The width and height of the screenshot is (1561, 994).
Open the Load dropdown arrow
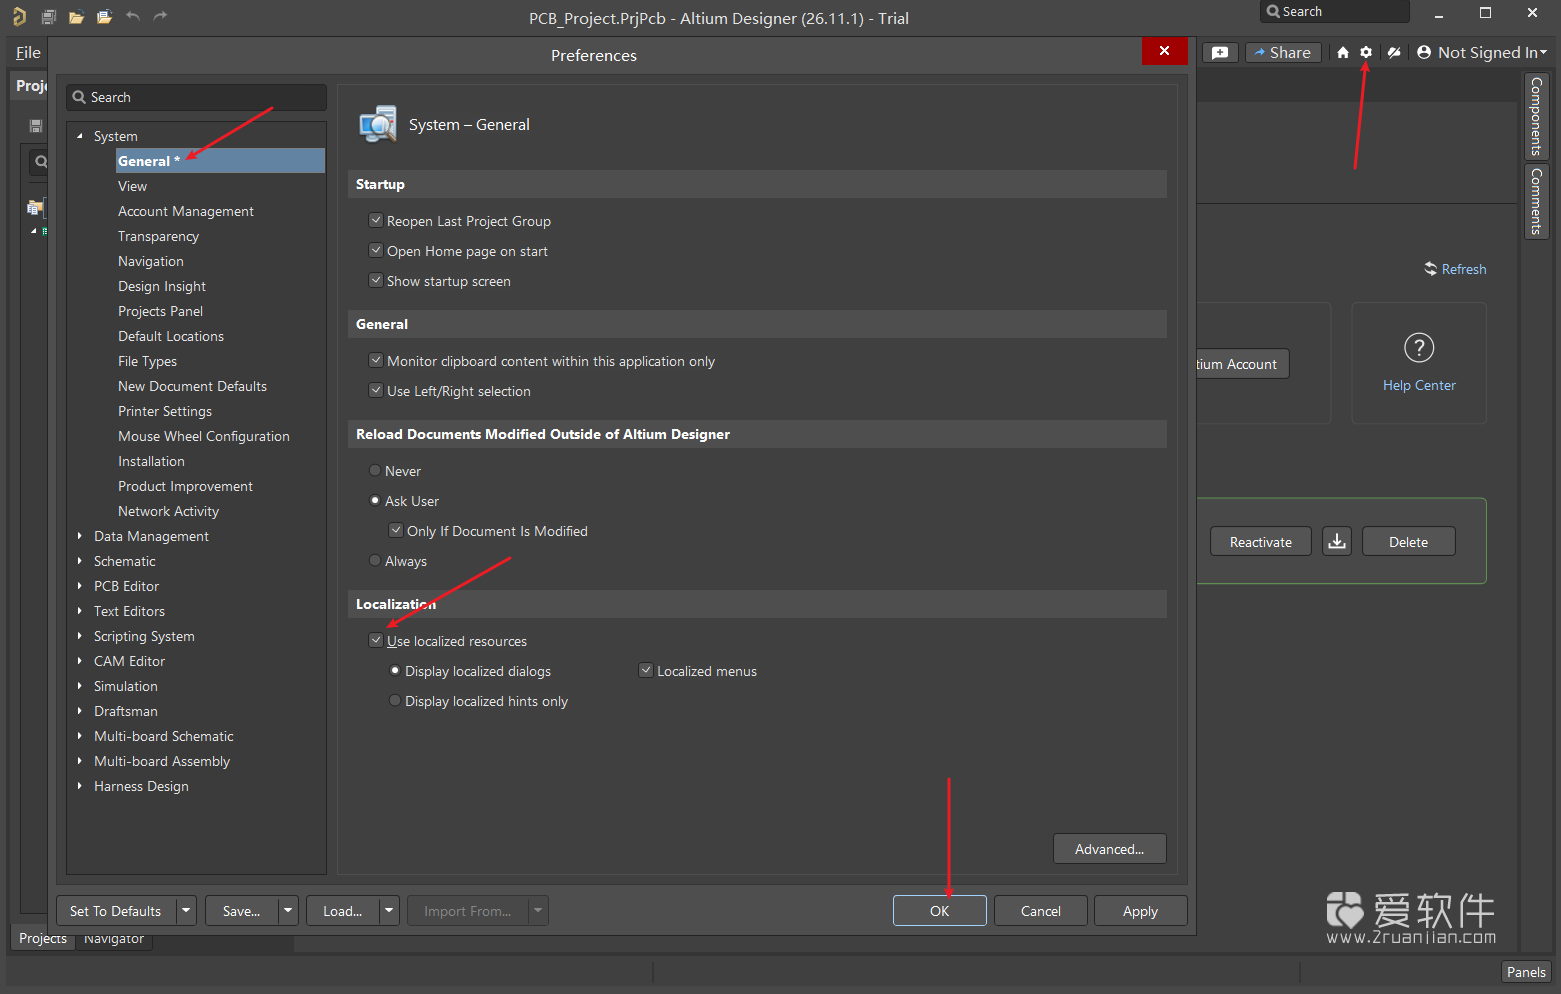pos(389,911)
